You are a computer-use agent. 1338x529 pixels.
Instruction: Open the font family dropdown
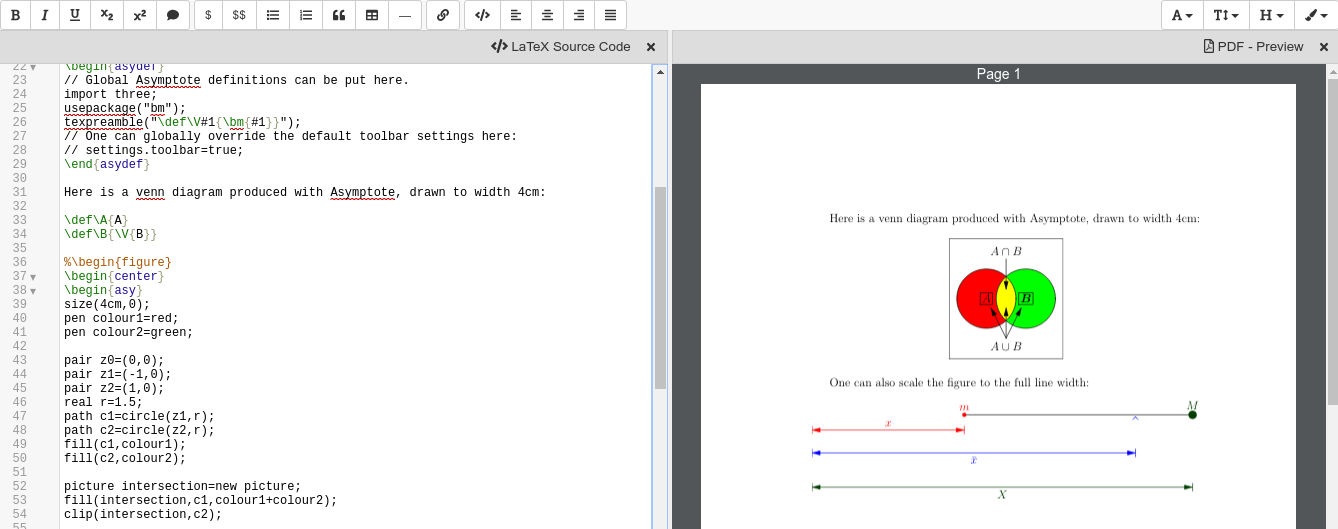coord(1182,15)
